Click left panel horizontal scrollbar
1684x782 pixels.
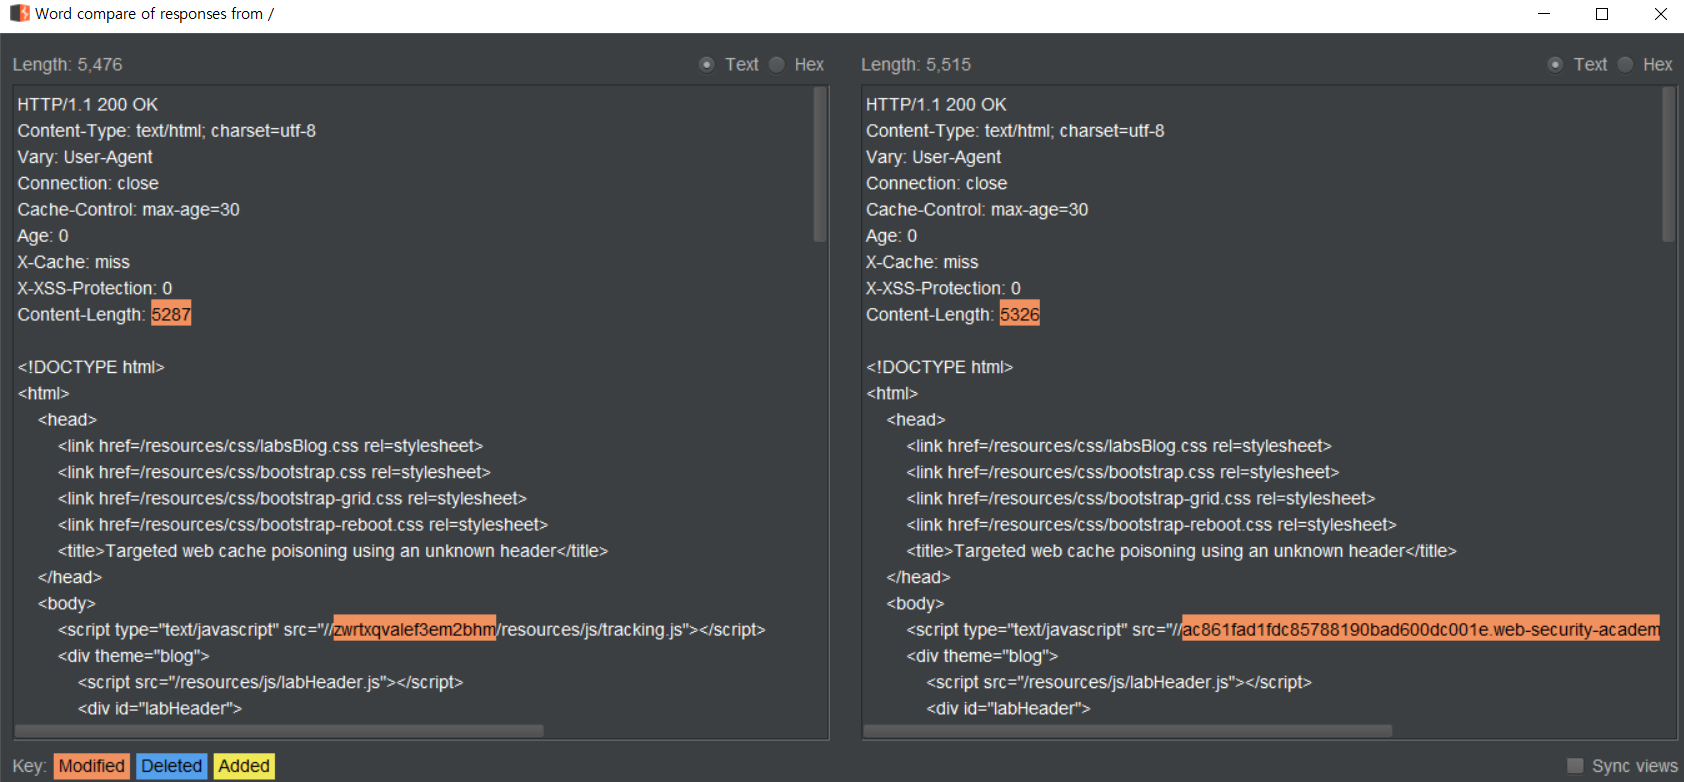(280, 731)
